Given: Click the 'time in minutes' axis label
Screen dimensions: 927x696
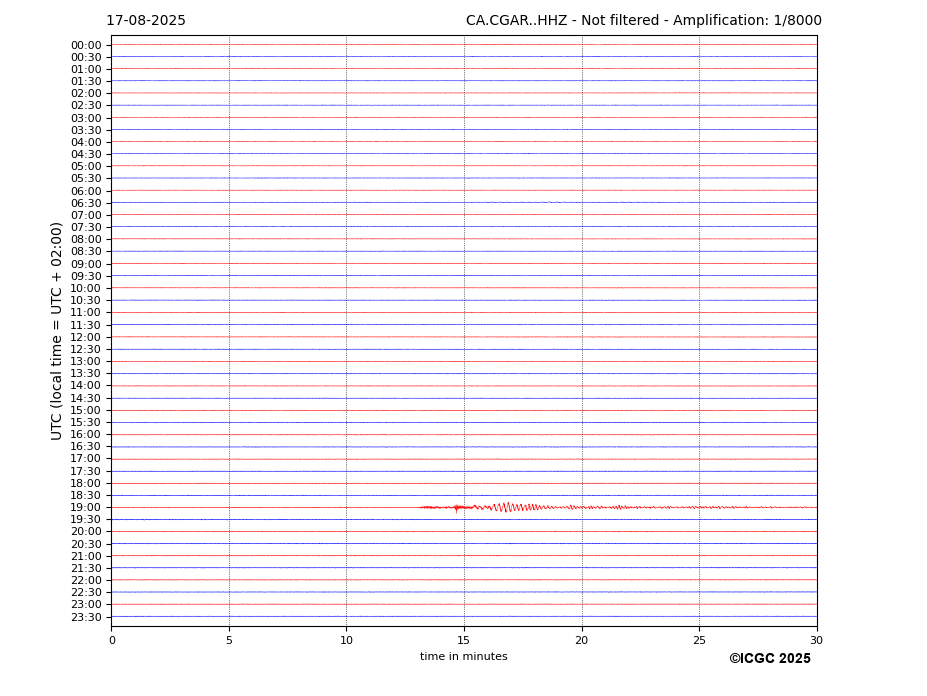Looking at the screenshot, I should tap(464, 656).
